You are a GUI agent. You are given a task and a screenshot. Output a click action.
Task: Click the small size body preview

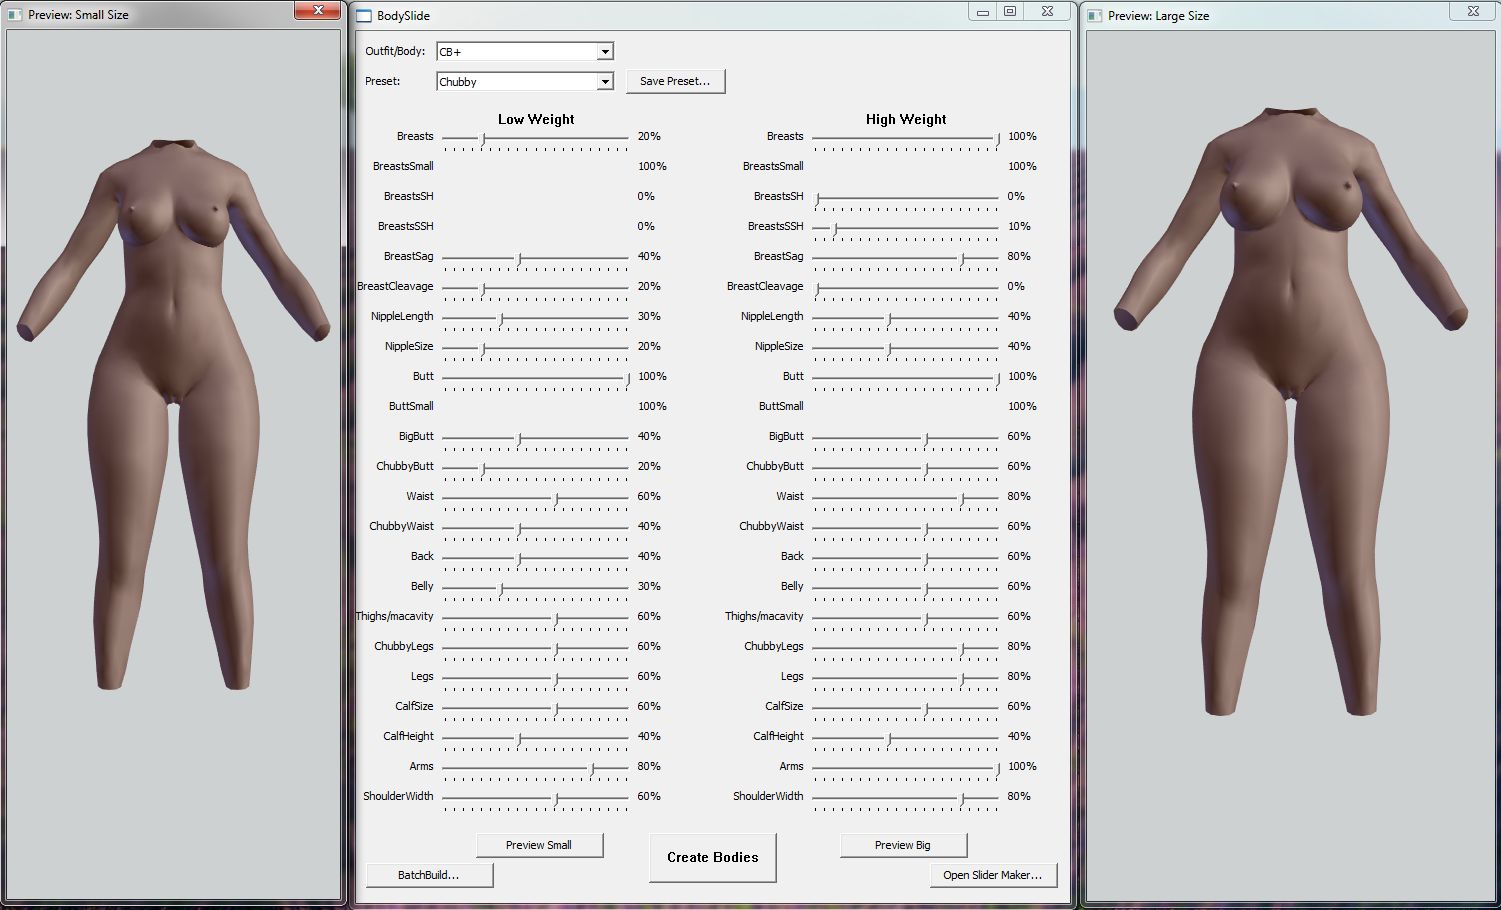click(174, 415)
